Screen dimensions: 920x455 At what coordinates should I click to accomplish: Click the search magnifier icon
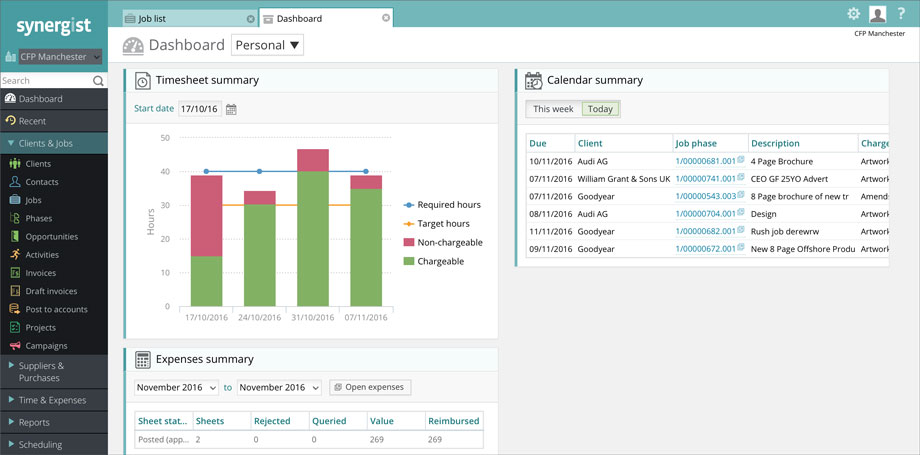pos(98,80)
